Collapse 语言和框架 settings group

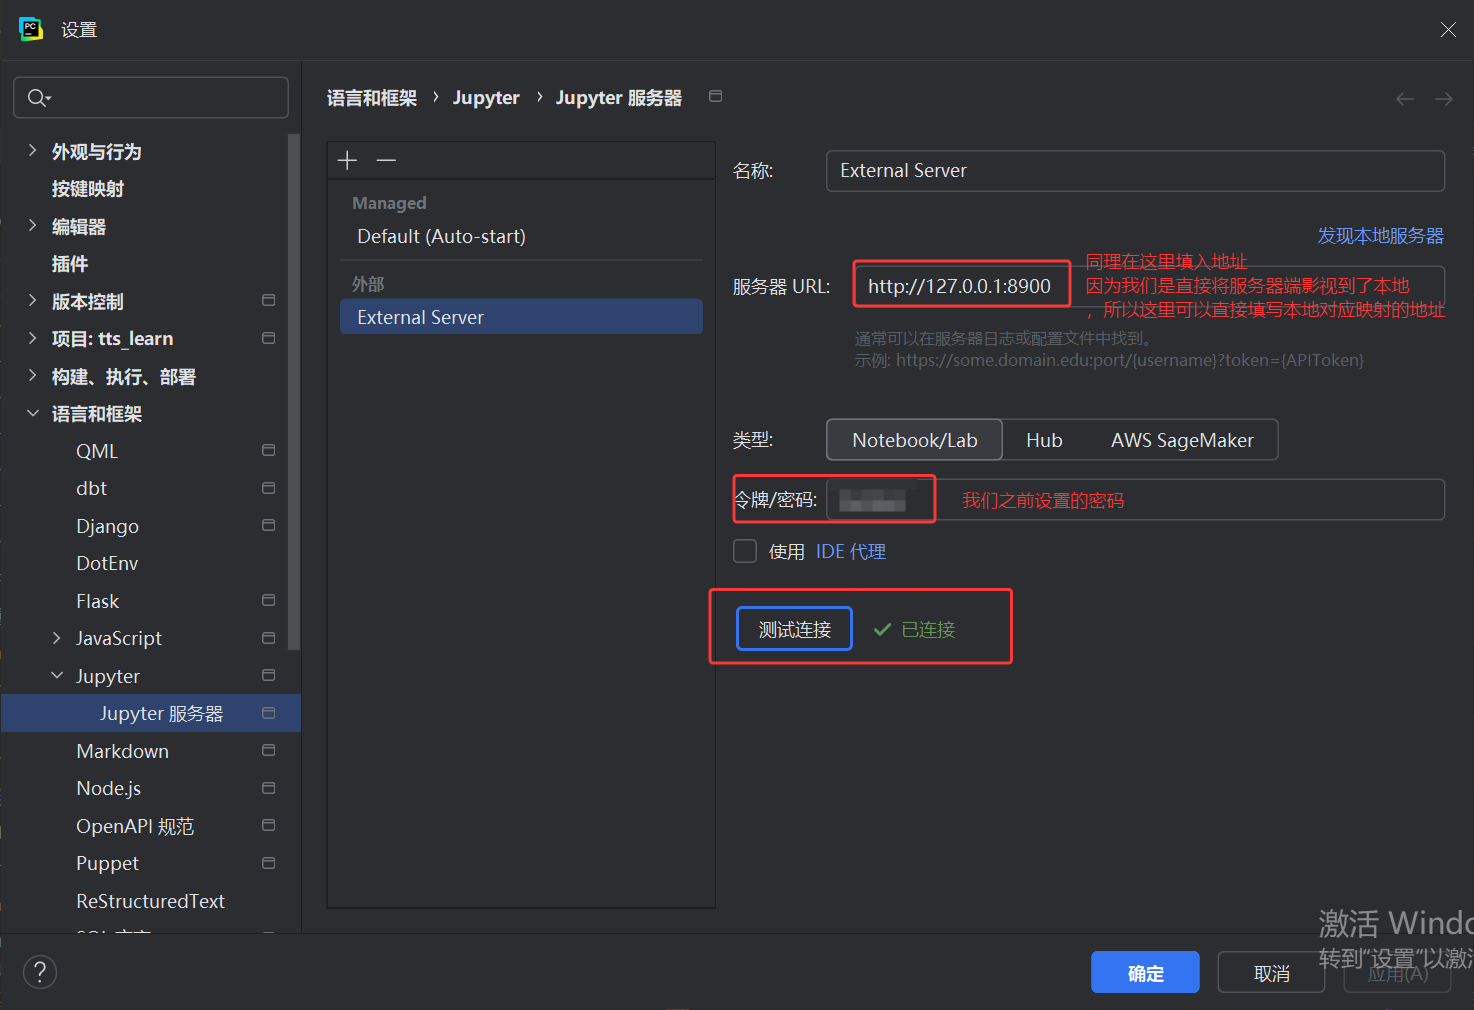pos(32,413)
